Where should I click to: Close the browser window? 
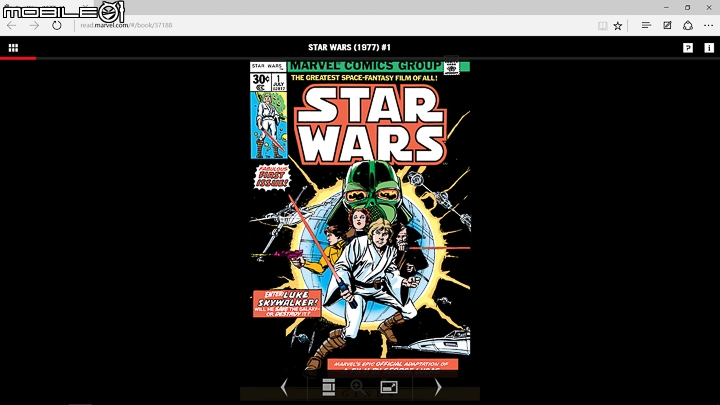pos(709,7)
